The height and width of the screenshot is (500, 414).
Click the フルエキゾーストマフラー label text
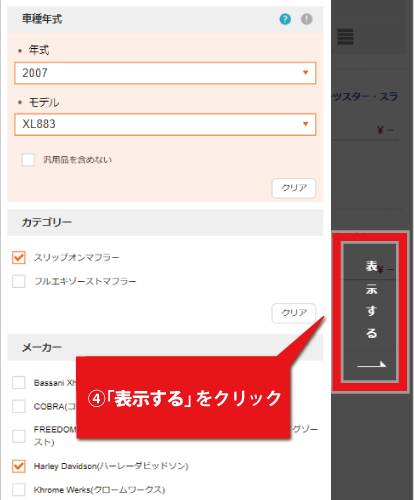pyautogui.click(x=85, y=281)
